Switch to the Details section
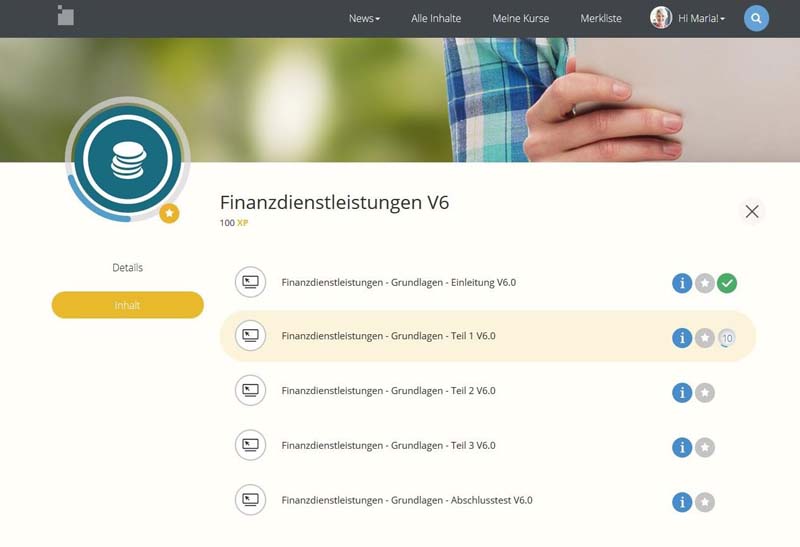800x547 pixels. [x=128, y=267]
